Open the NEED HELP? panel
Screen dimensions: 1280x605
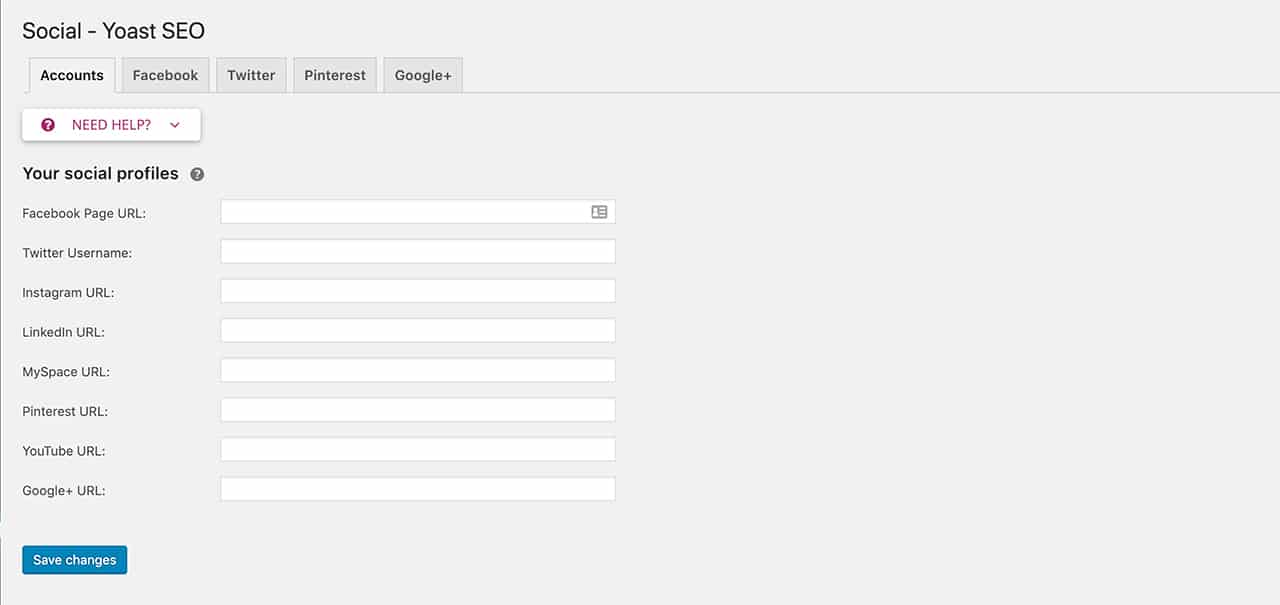tap(111, 125)
